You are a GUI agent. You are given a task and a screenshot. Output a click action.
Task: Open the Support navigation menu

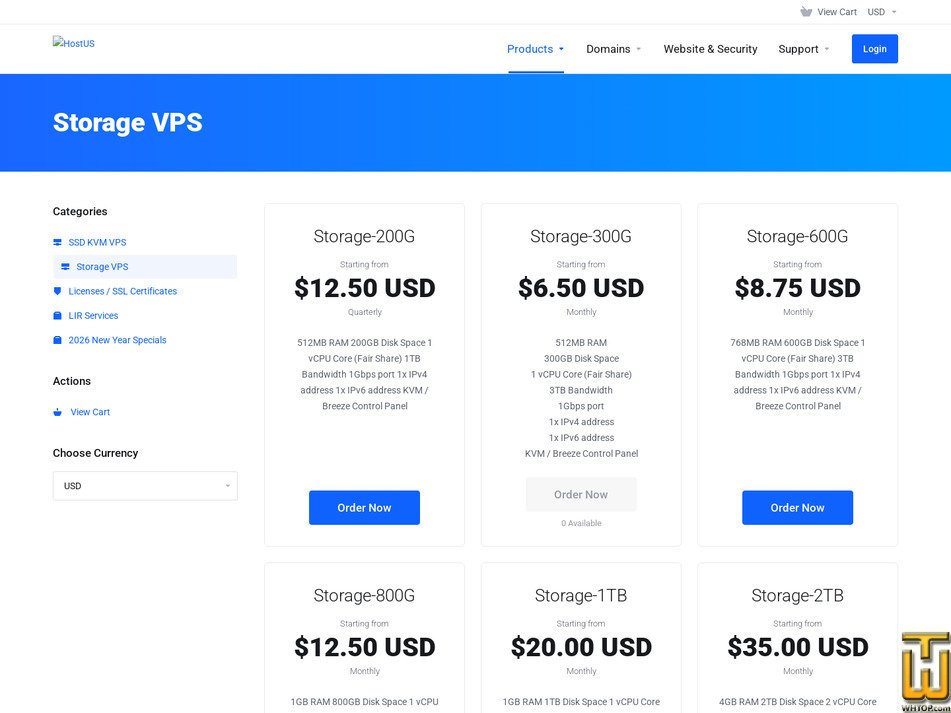[x=804, y=49]
